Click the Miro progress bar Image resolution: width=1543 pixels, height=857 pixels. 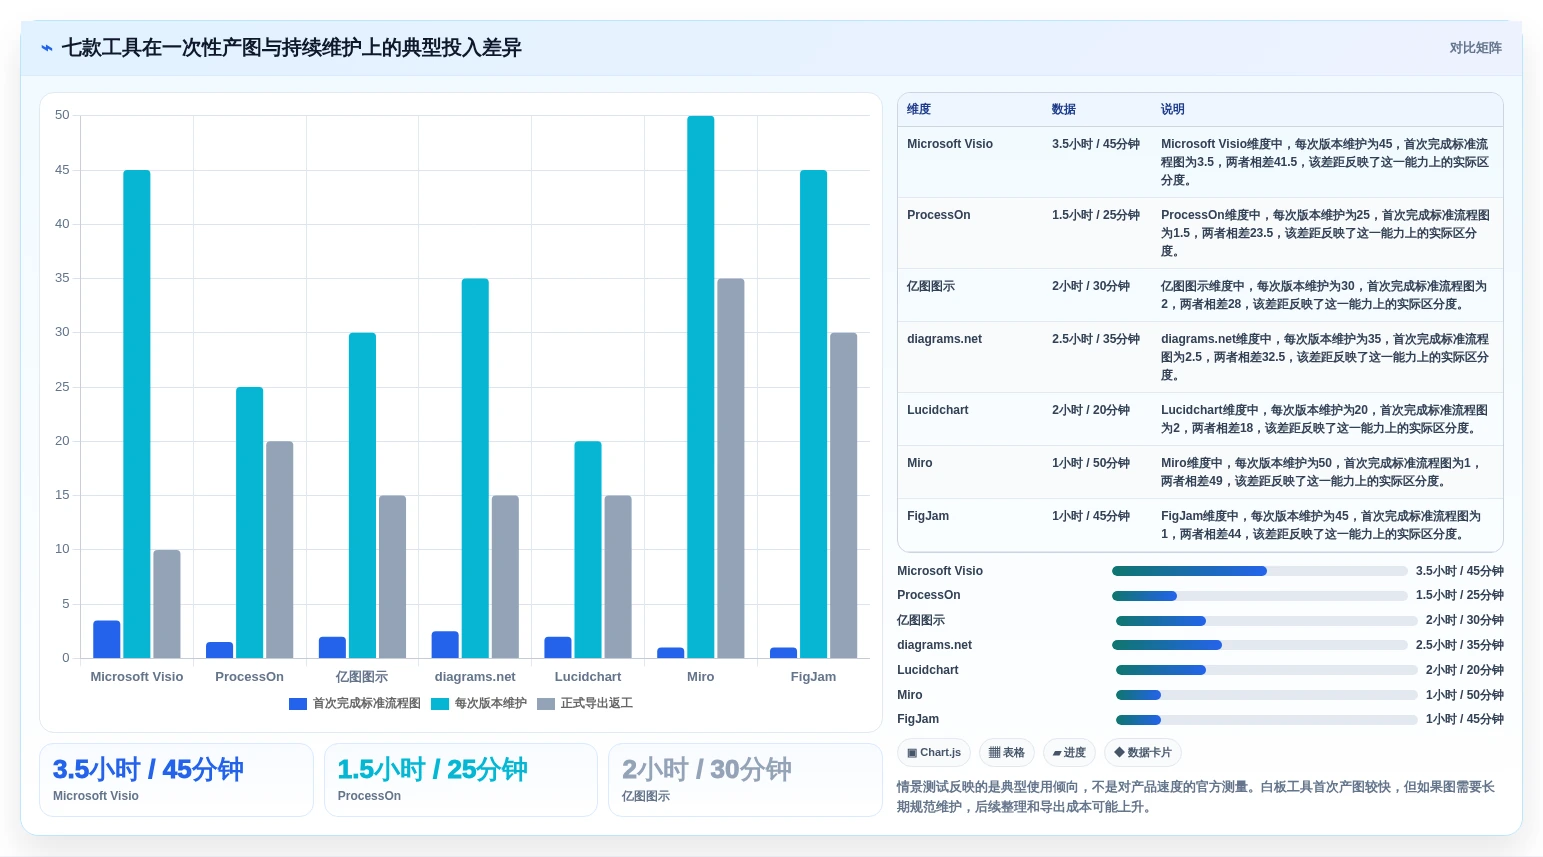tap(1262, 695)
